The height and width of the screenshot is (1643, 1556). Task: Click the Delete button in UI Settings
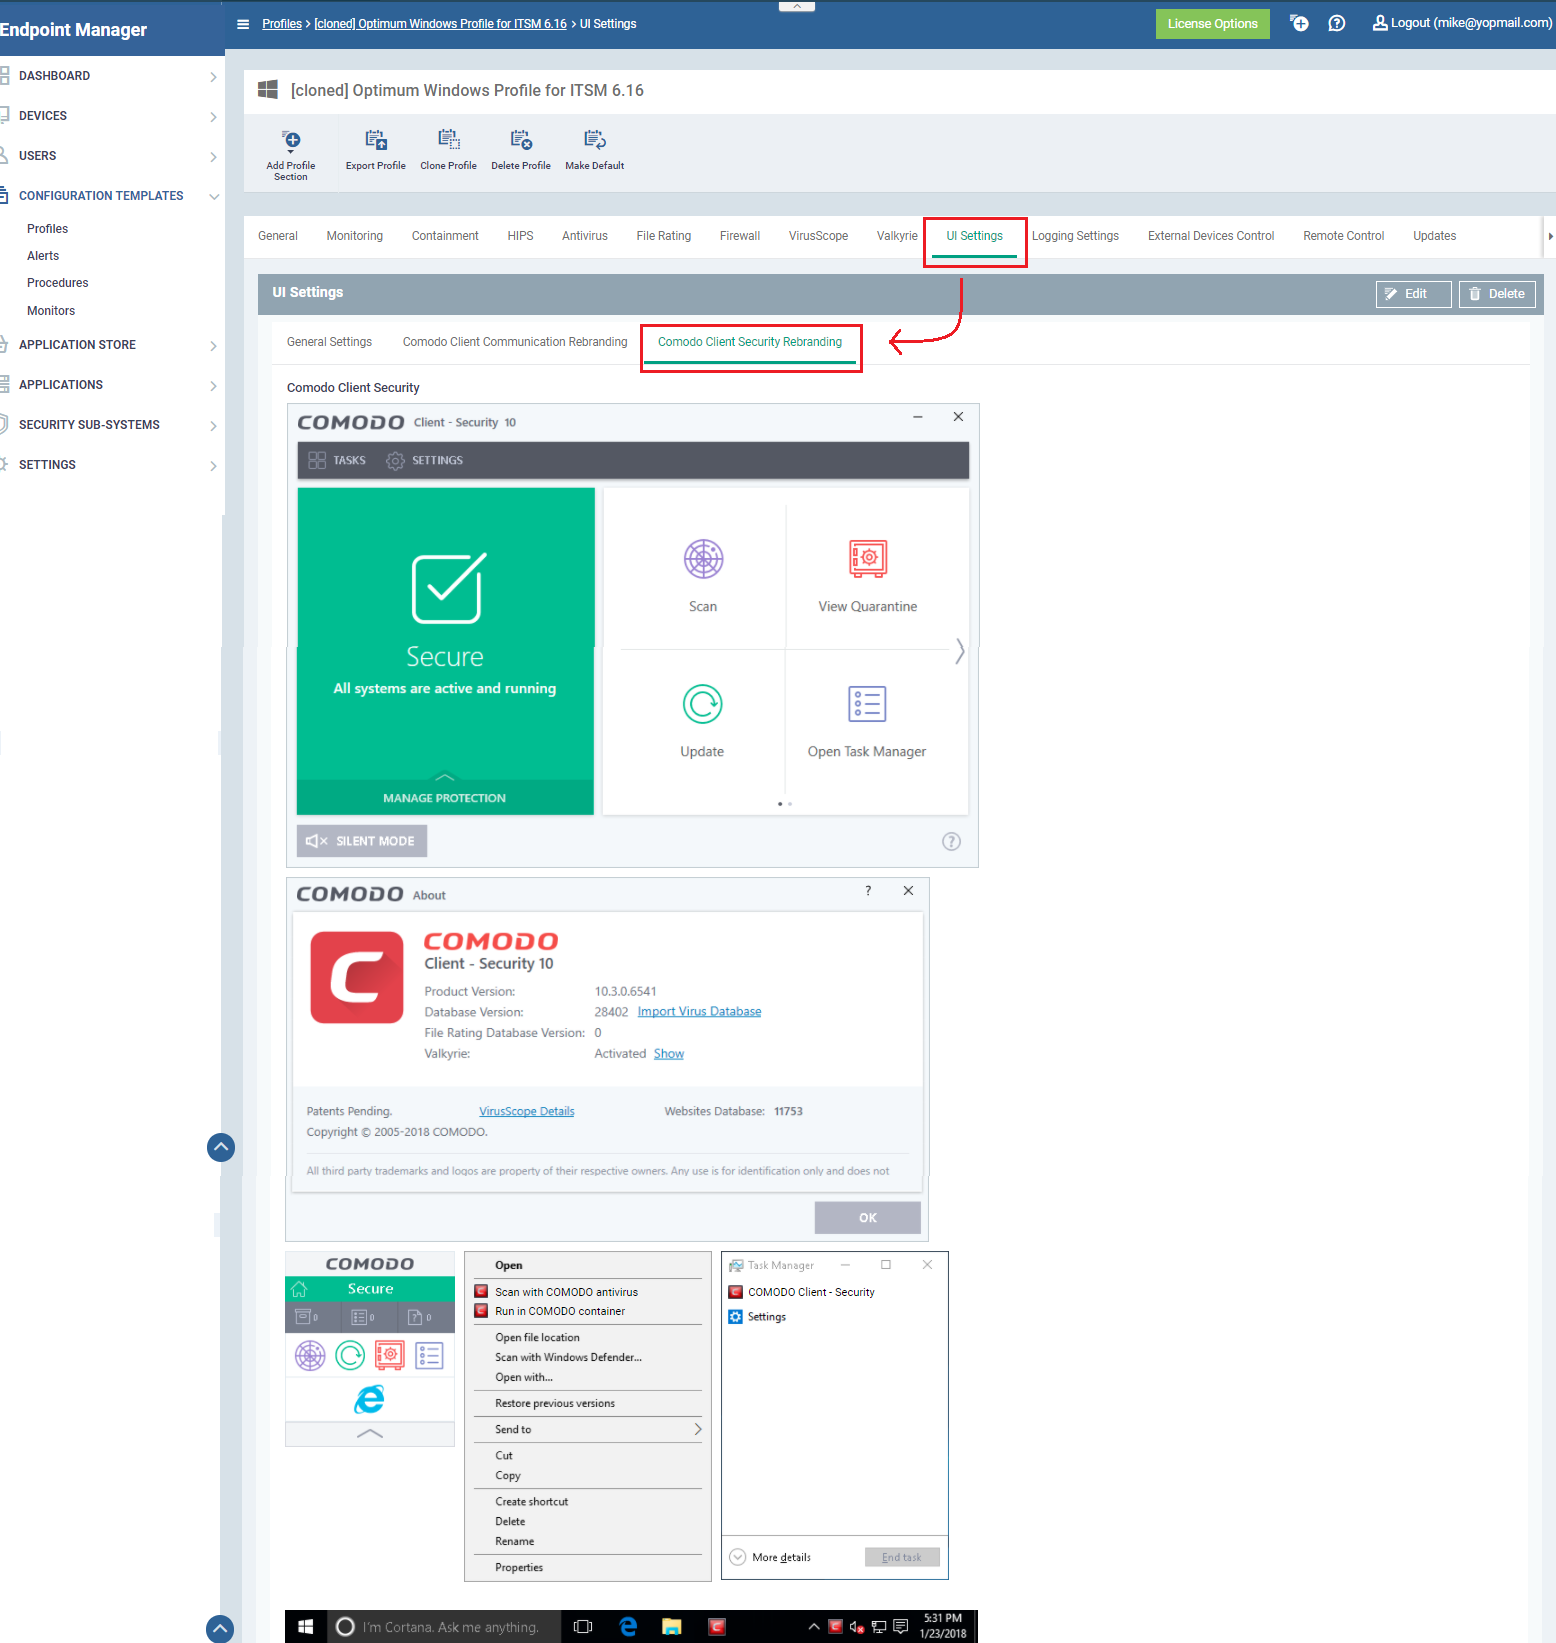coord(1497,294)
